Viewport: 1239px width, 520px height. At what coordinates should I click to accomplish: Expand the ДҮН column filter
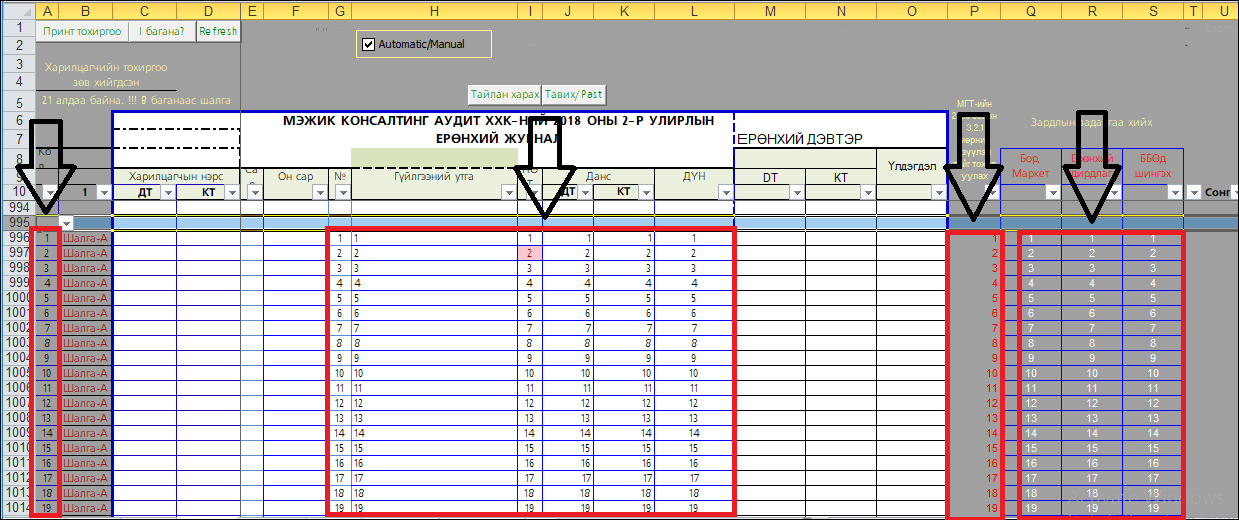pyautogui.click(x=724, y=192)
